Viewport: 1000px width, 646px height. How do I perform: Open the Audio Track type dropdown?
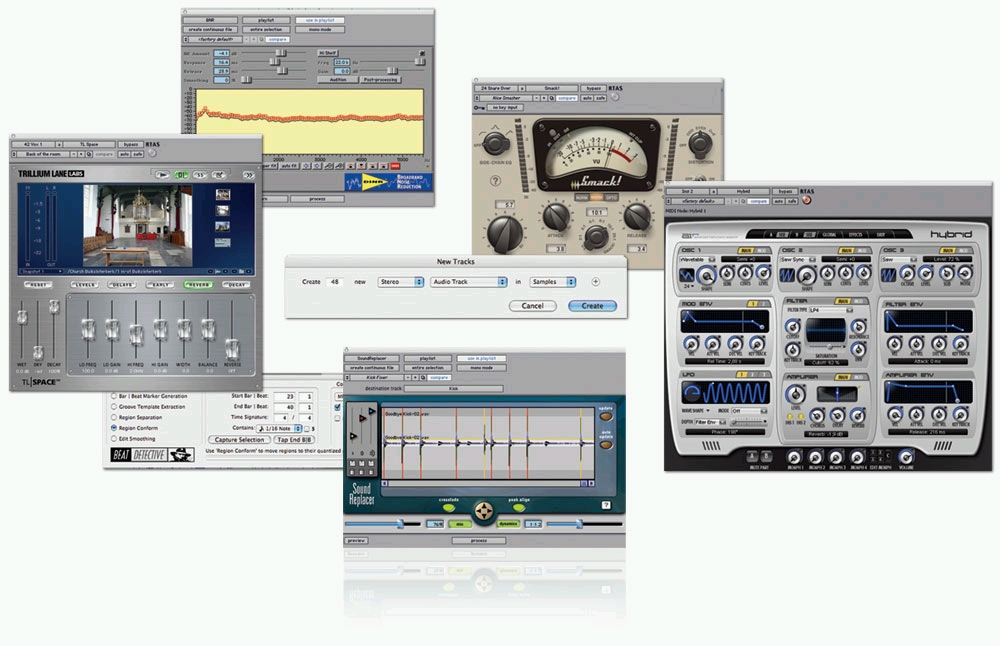coord(469,281)
